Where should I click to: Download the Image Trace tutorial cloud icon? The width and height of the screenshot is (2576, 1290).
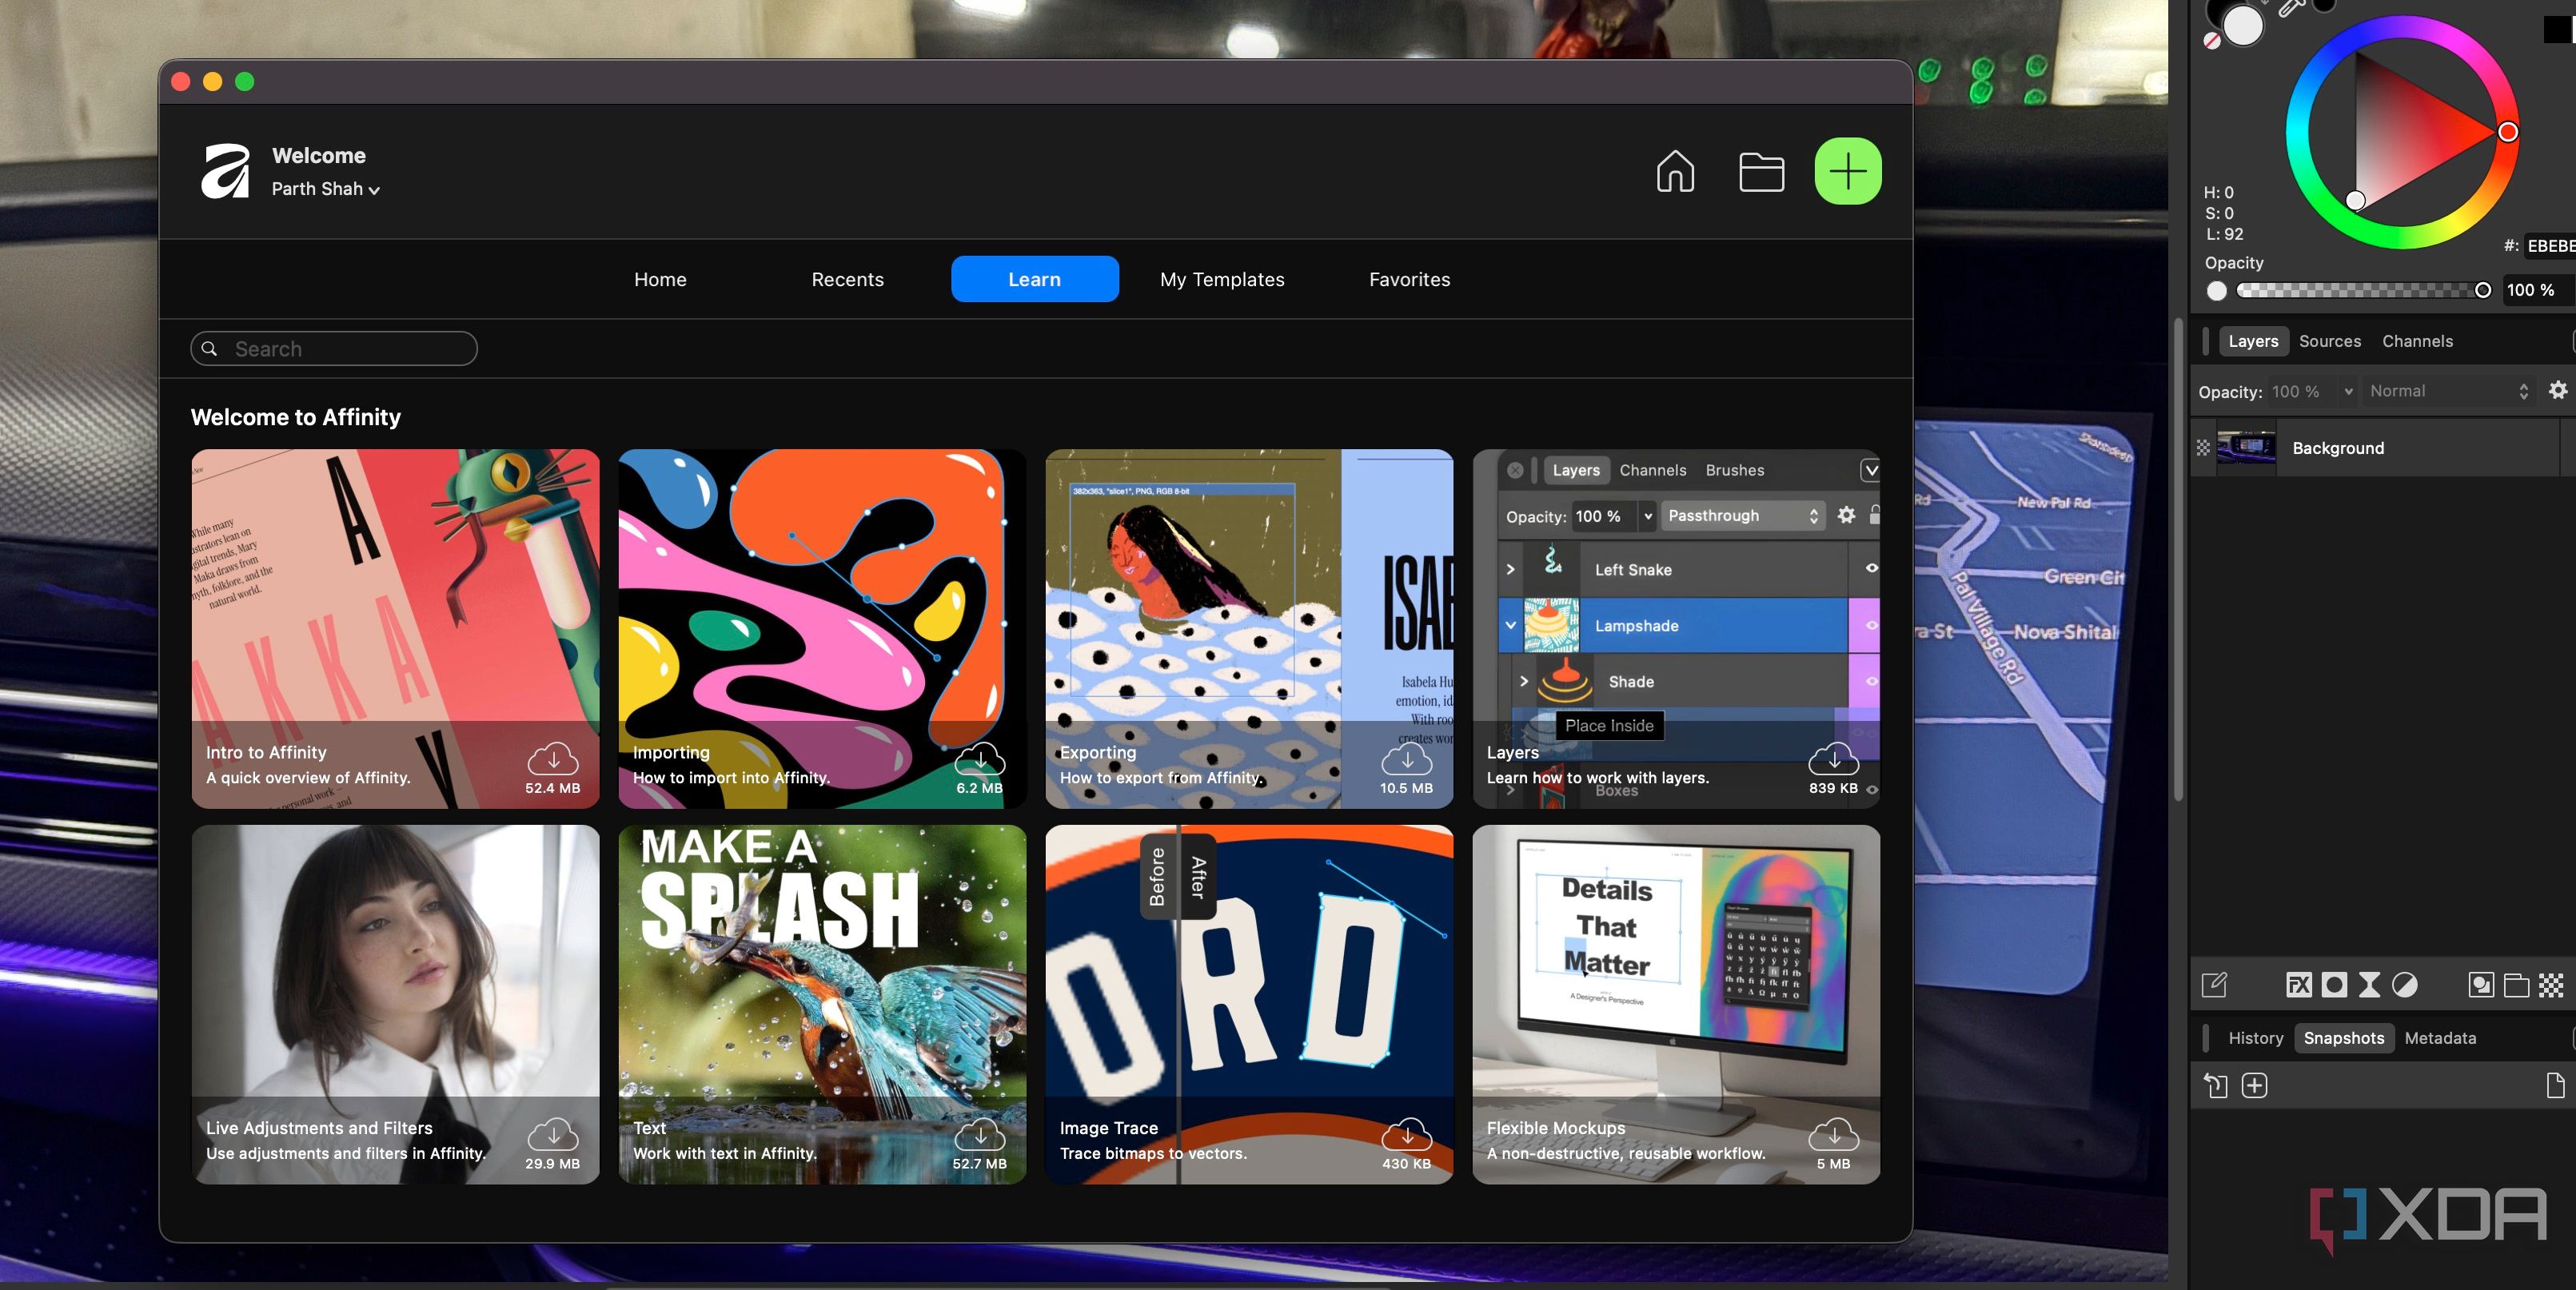tap(1407, 1134)
